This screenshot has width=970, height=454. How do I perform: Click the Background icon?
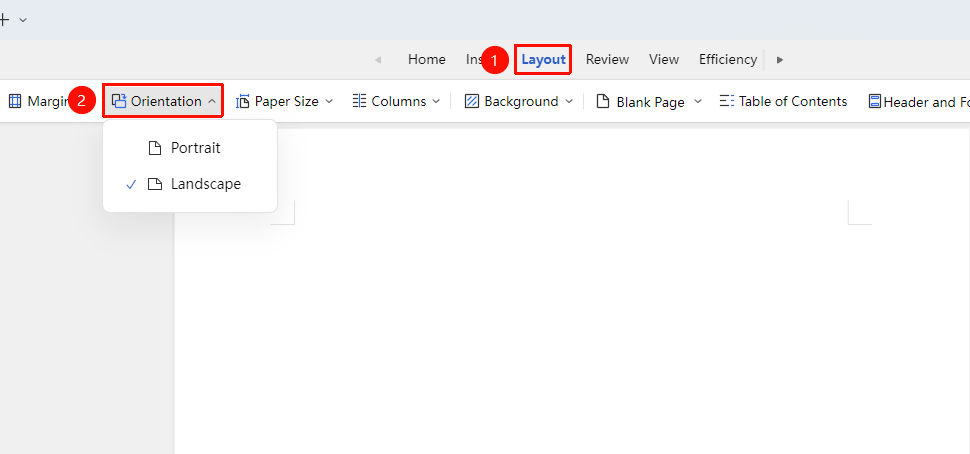[x=472, y=101]
